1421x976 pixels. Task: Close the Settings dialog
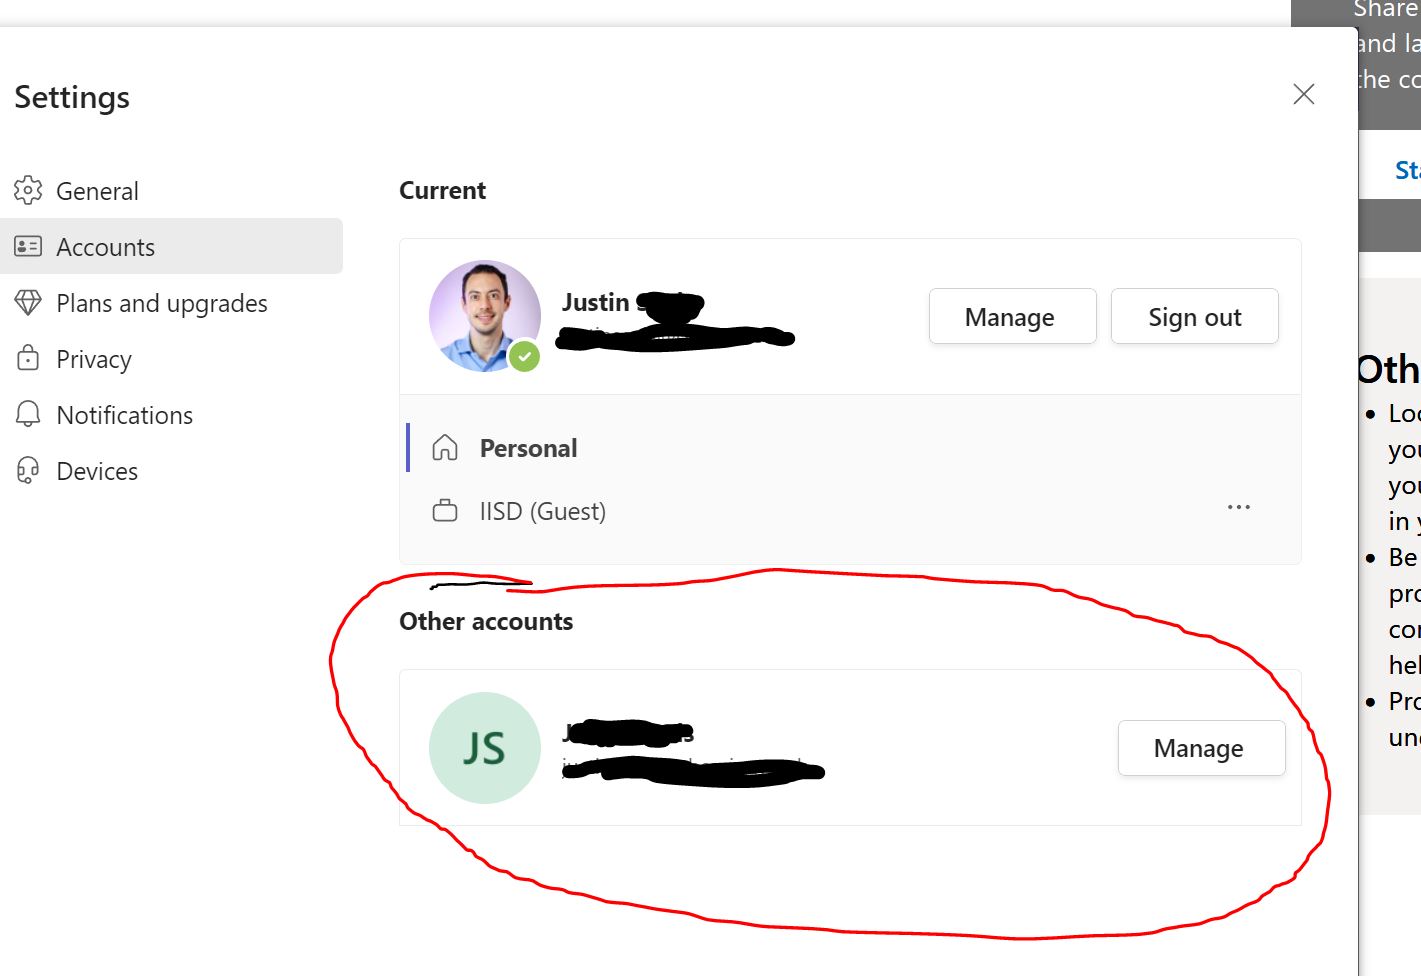pos(1303,94)
